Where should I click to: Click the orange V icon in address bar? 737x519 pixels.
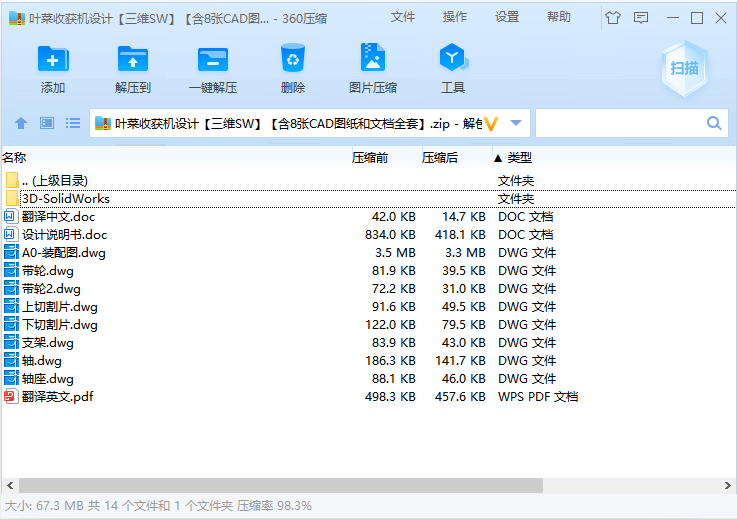point(491,124)
